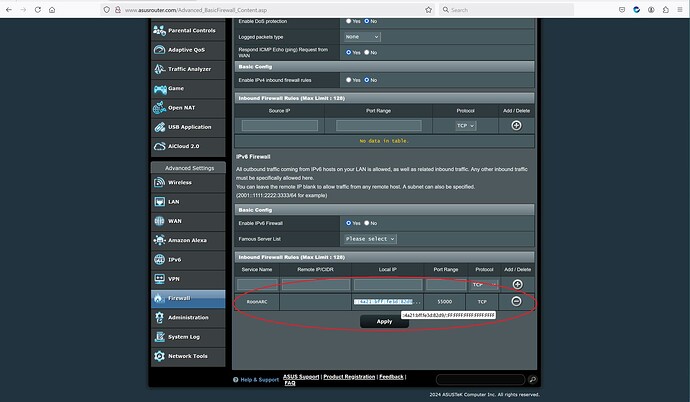Click the Remote IP/CIDR input field

[316, 285]
